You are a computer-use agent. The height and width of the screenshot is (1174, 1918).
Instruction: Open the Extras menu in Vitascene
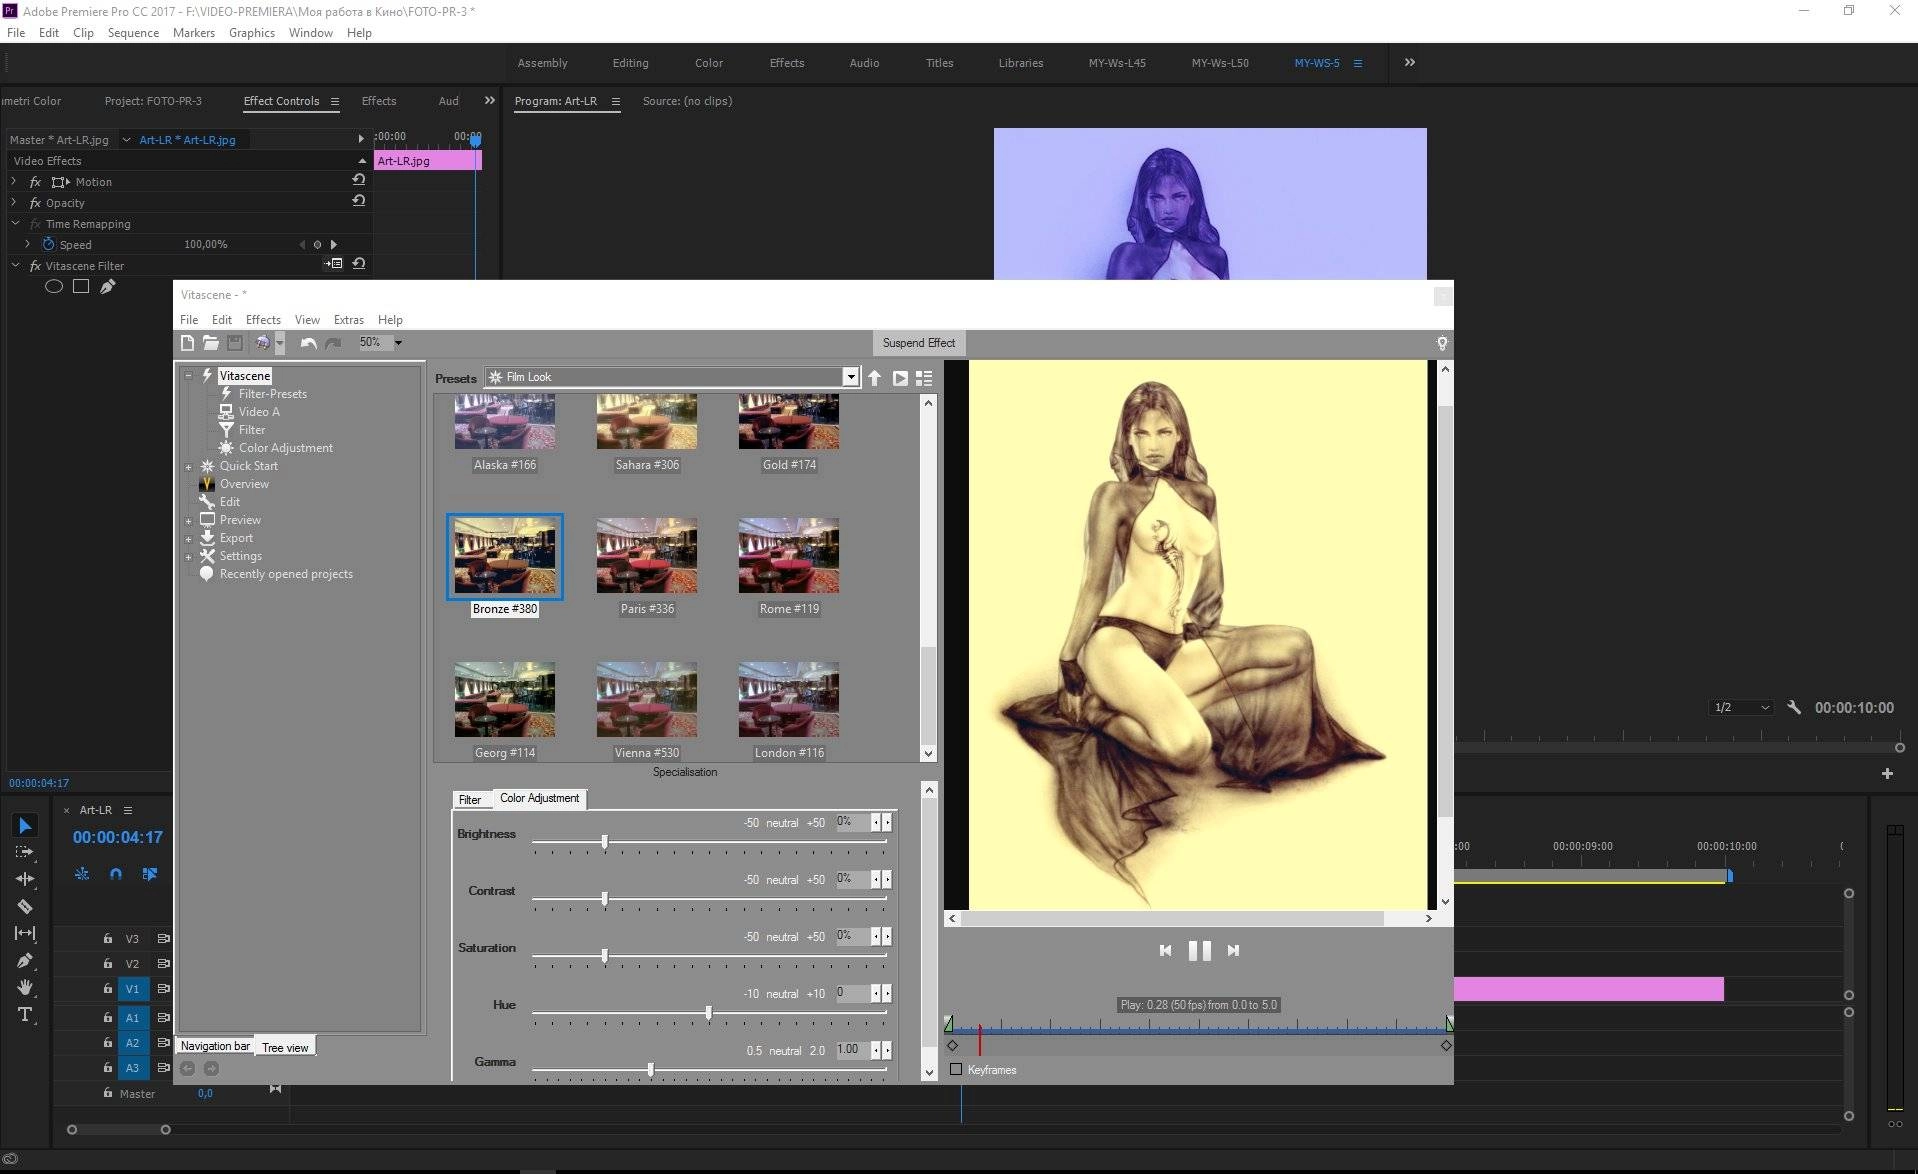point(348,320)
